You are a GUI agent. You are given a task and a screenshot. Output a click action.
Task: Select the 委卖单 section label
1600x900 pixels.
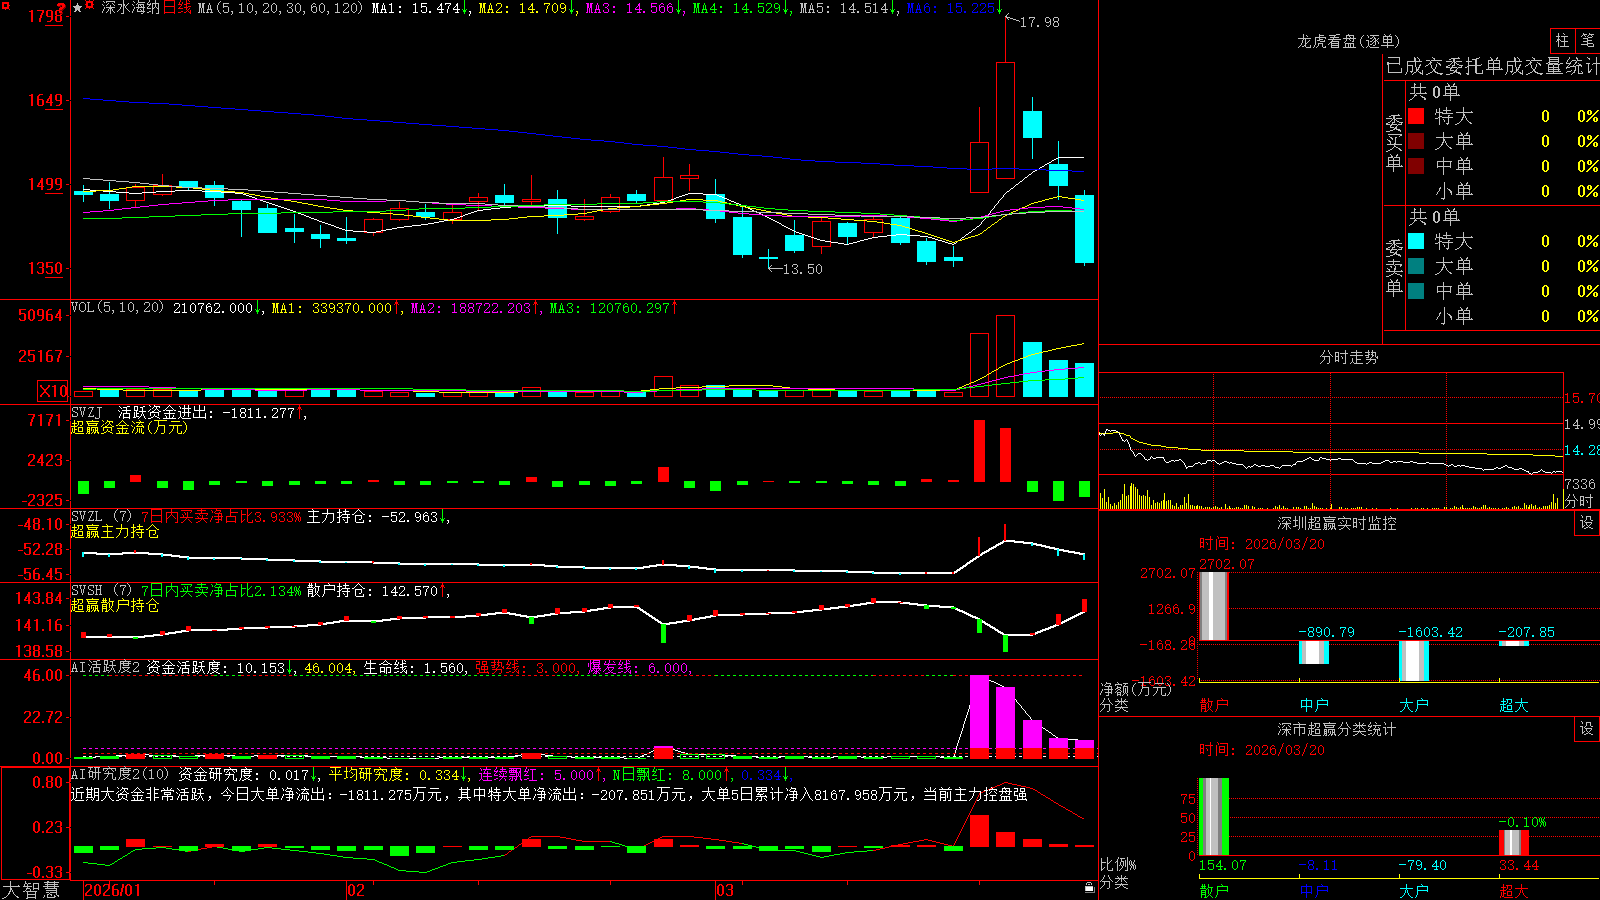click(x=1394, y=267)
